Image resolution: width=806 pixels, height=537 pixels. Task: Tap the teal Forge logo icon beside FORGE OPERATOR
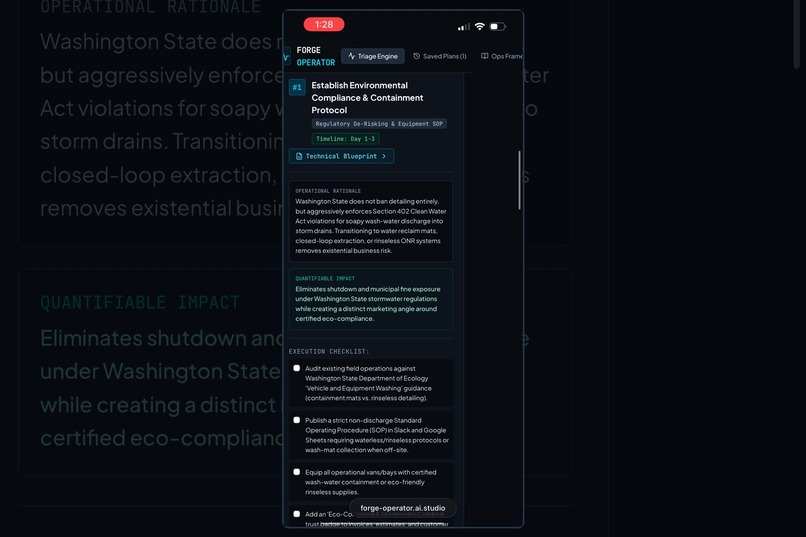(x=286, y=57)
